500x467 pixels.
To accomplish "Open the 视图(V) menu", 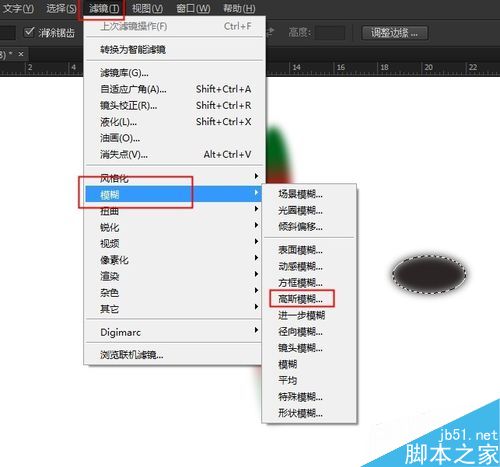I will 147,8.
